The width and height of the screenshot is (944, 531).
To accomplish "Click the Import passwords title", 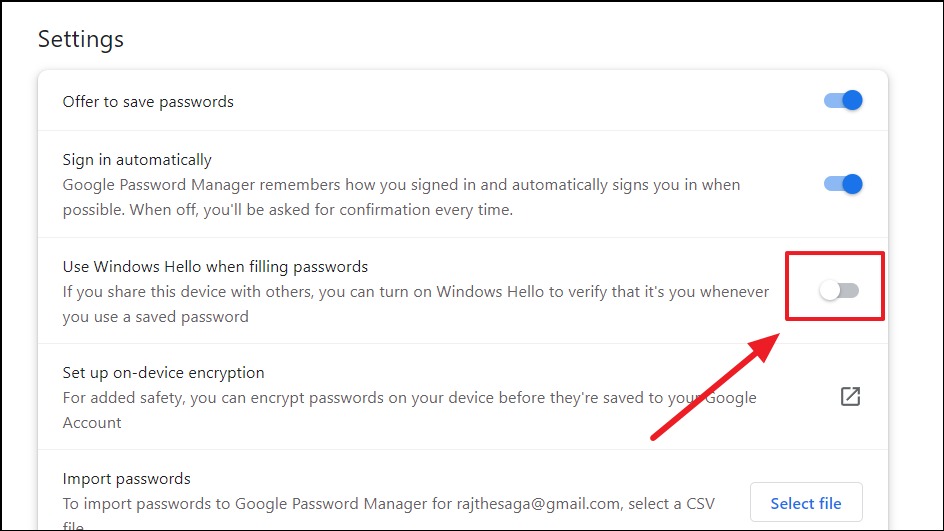I will point(126,479).
